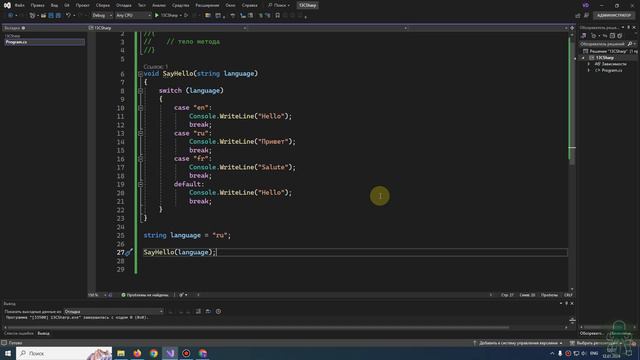640x360 pixels.
Task: Click the Windows taskbar search field
Action: point(64,353)
